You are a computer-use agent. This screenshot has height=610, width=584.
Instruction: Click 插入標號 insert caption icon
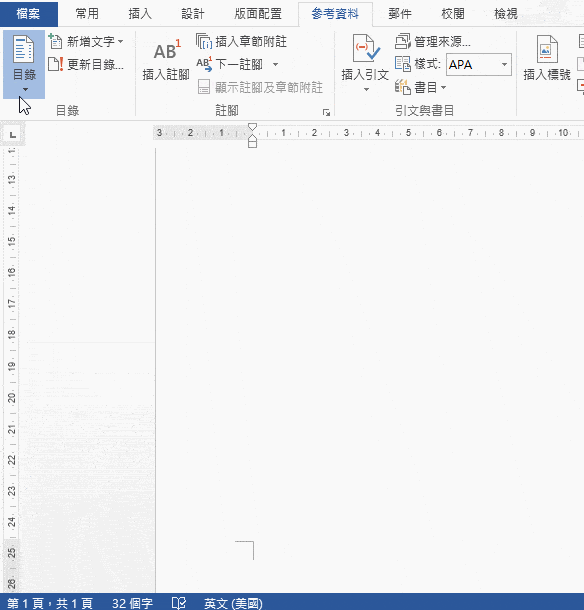[x=547, y=49]
